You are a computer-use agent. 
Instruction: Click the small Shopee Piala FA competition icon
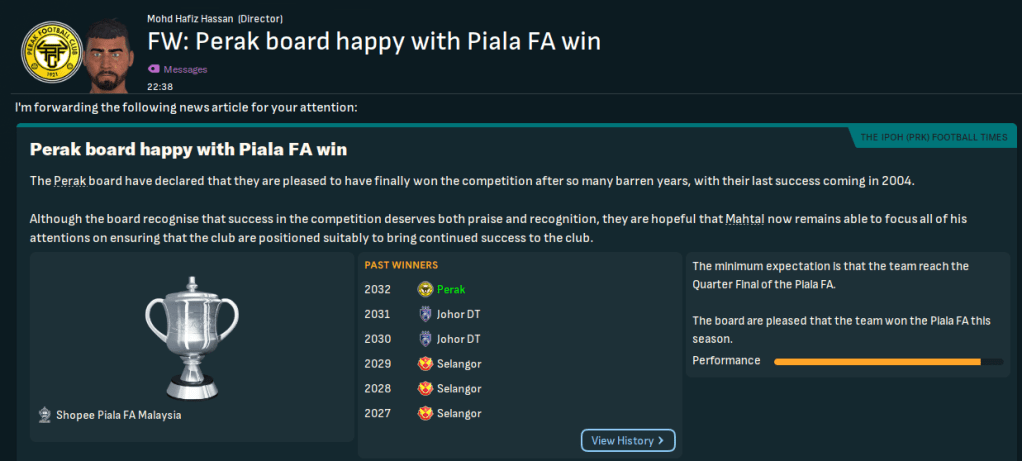click(45, 415)
